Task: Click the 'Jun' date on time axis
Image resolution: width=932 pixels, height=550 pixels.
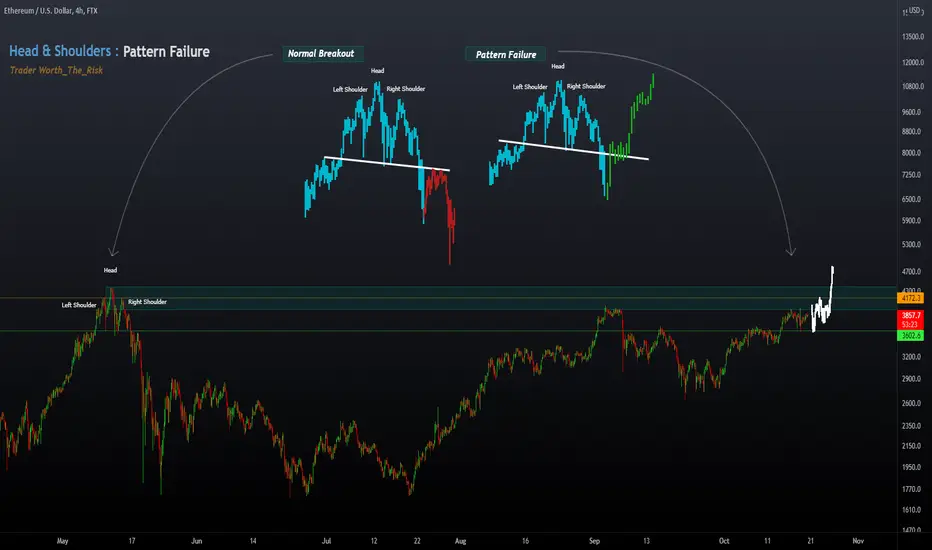Action: pos(197,541)
